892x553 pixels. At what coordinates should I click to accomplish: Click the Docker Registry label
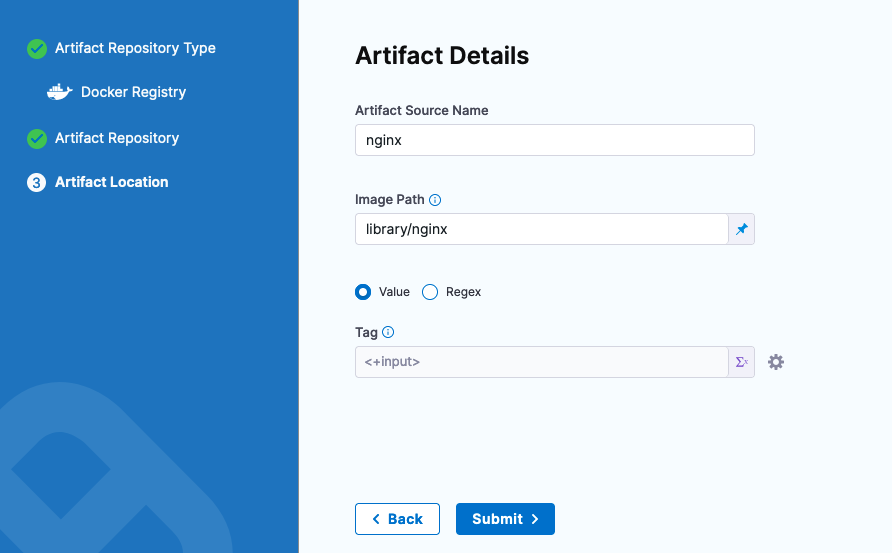click(133, 92)
